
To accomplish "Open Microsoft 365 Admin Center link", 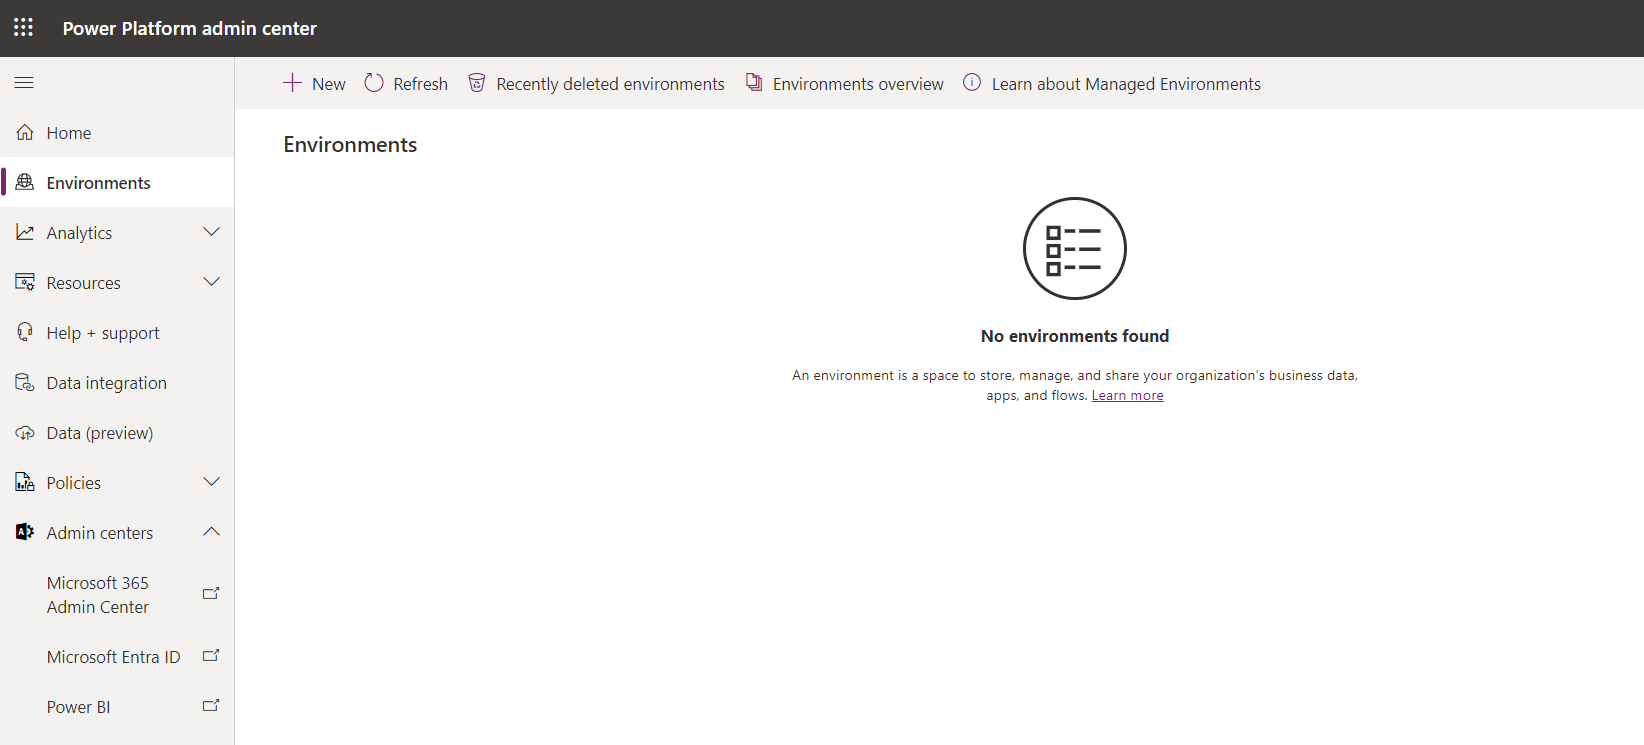I will pos(117,594).
